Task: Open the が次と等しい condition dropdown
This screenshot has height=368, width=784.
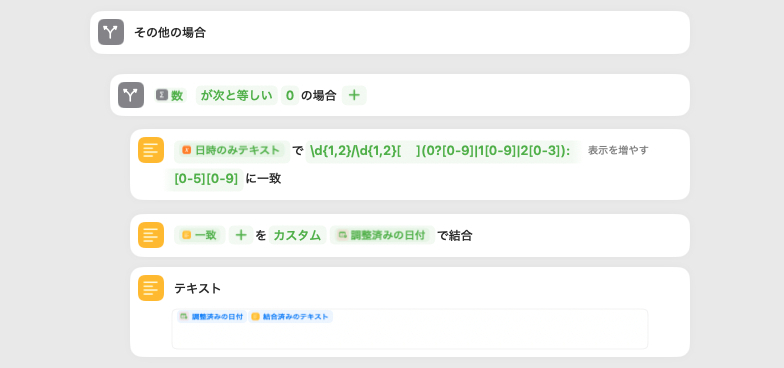Action: (236, 96)
